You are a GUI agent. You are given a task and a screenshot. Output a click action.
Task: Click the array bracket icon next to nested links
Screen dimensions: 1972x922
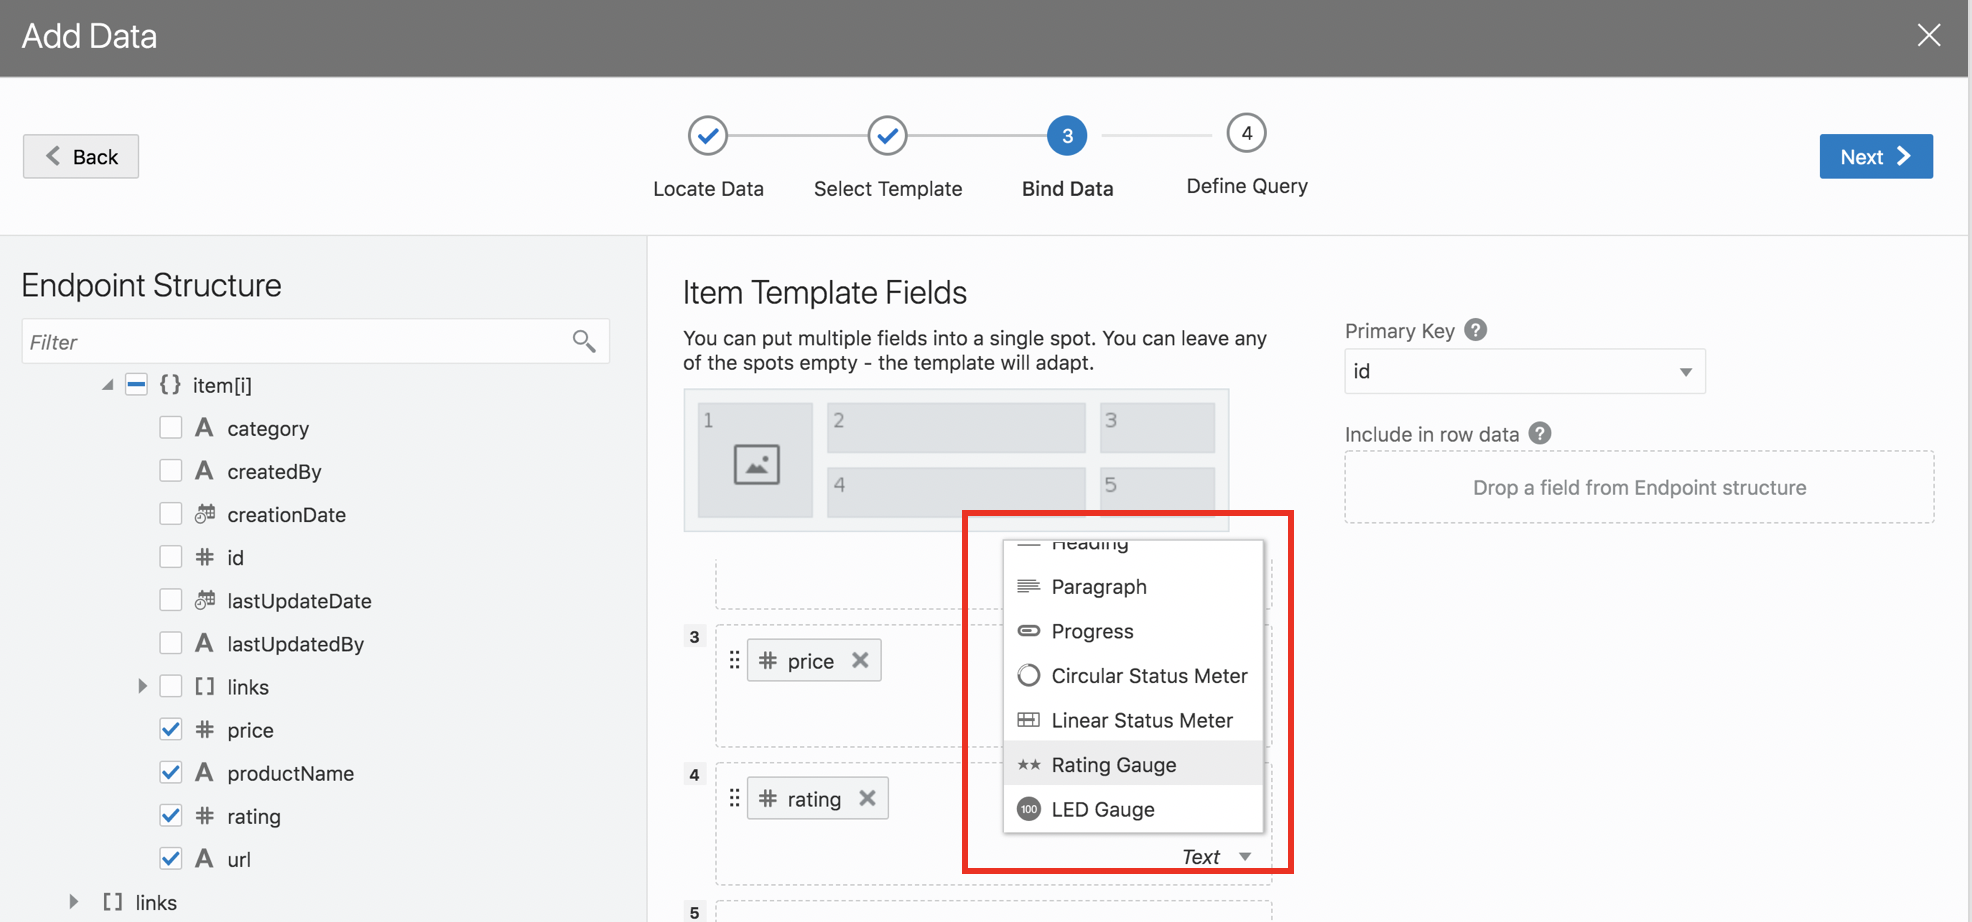205,687
